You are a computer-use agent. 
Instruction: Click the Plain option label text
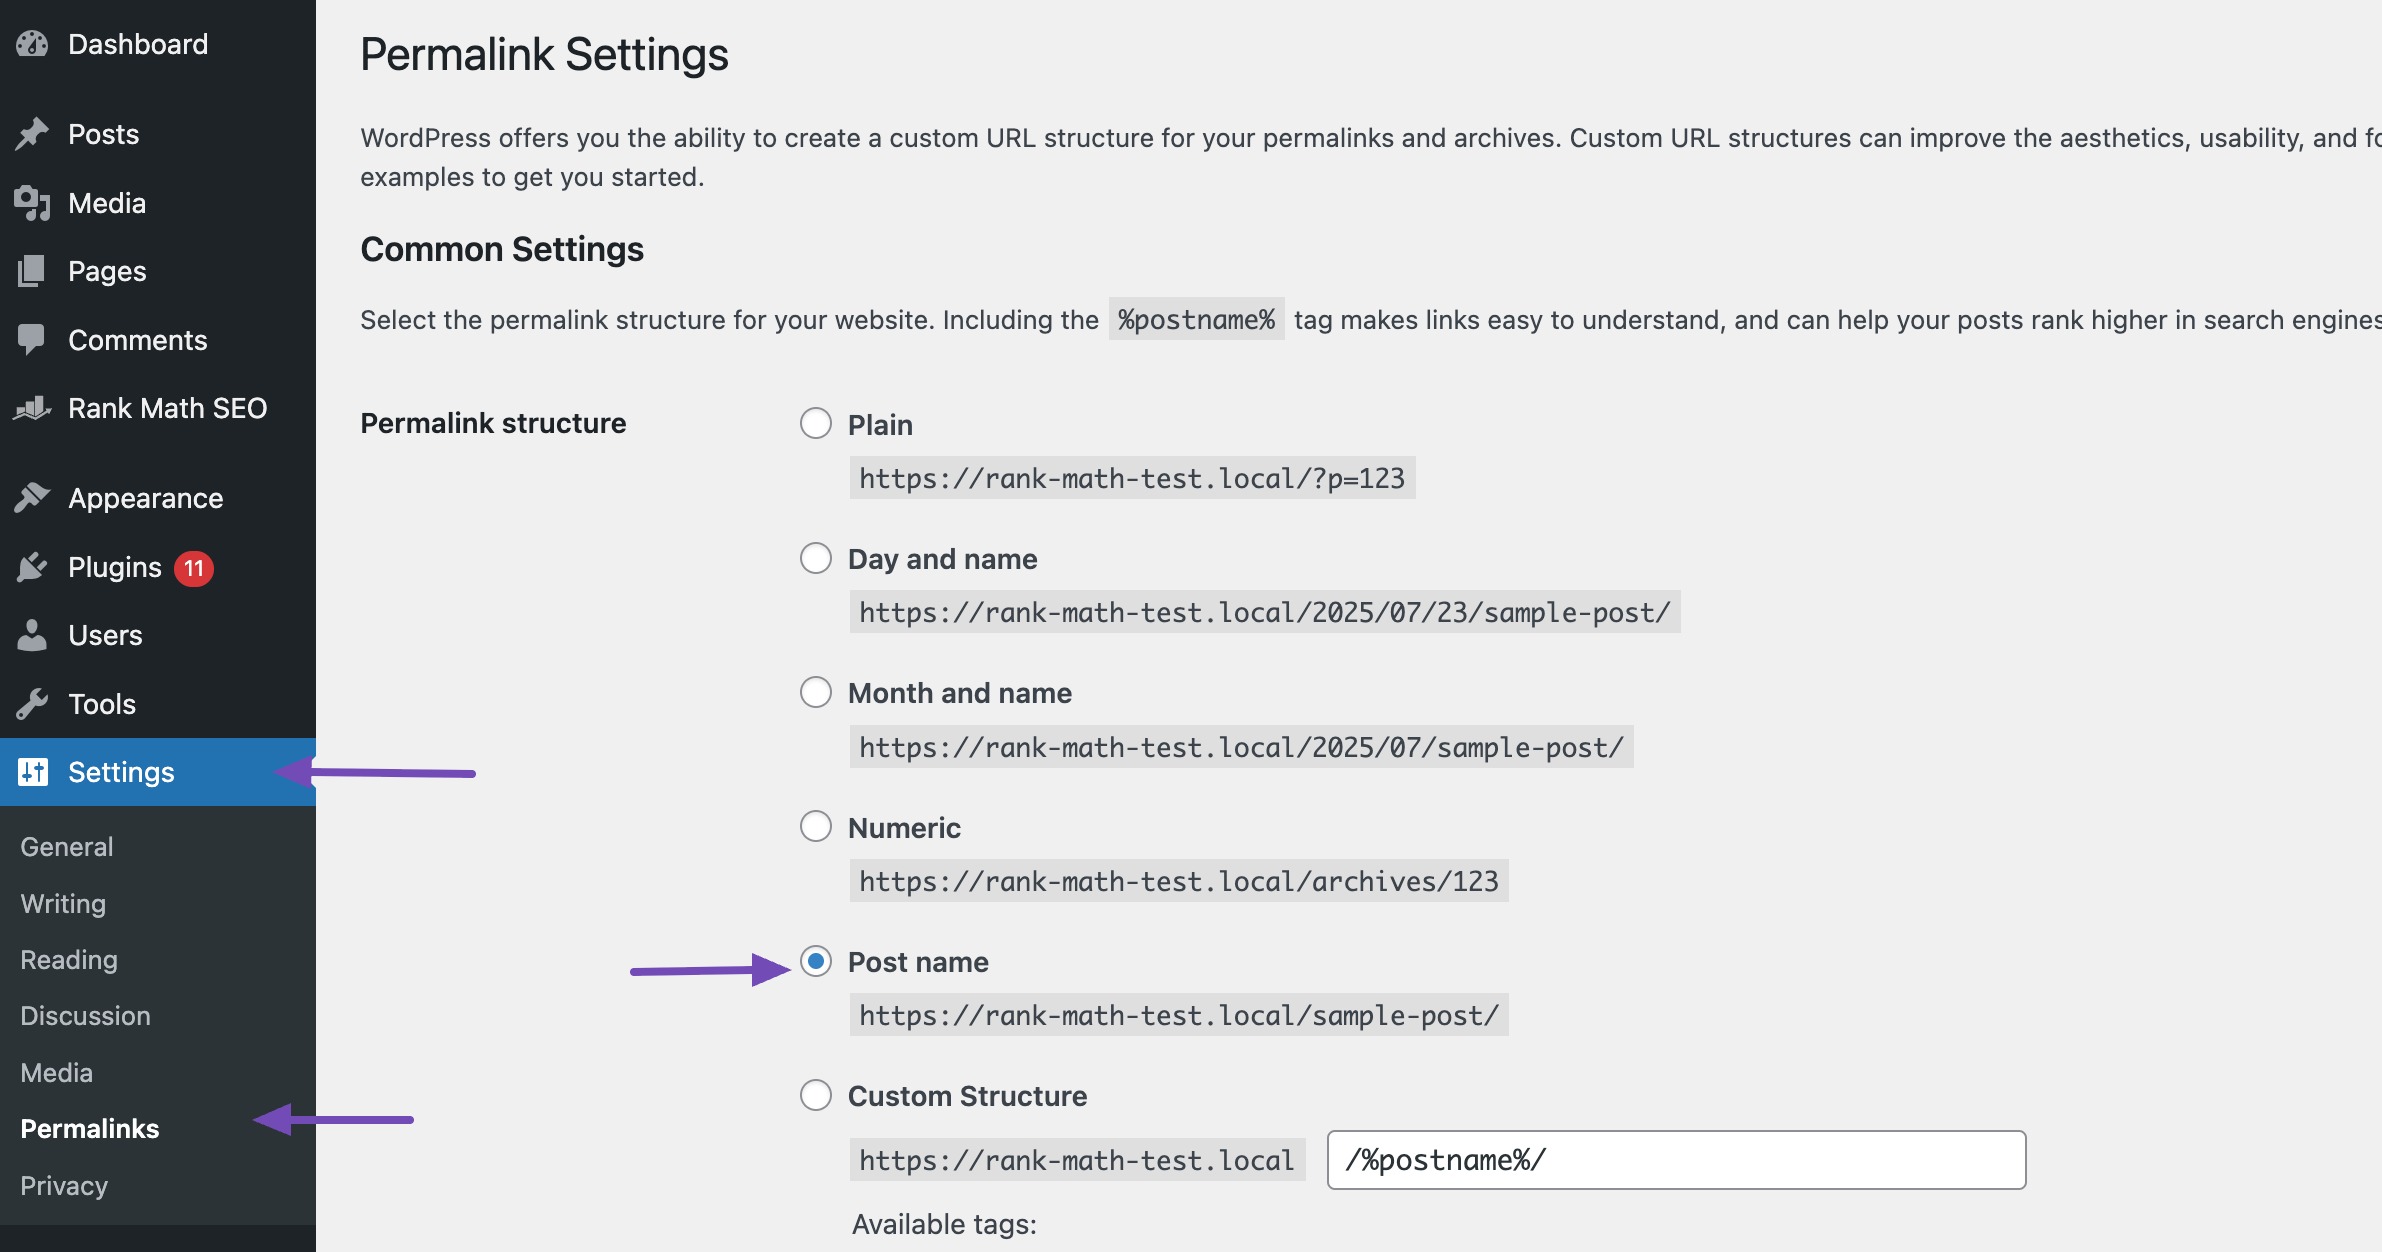click(x=880, y=425)
